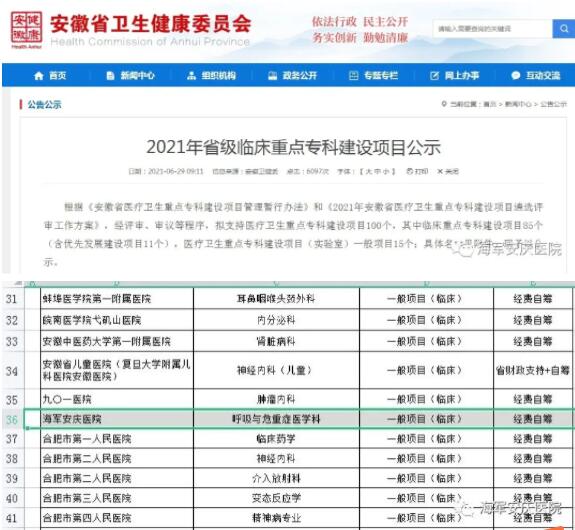This screenshot has height=530, width=575.
Task: Click cell 安徽中医药大学第一附属医院
Action: coord(117,341)
